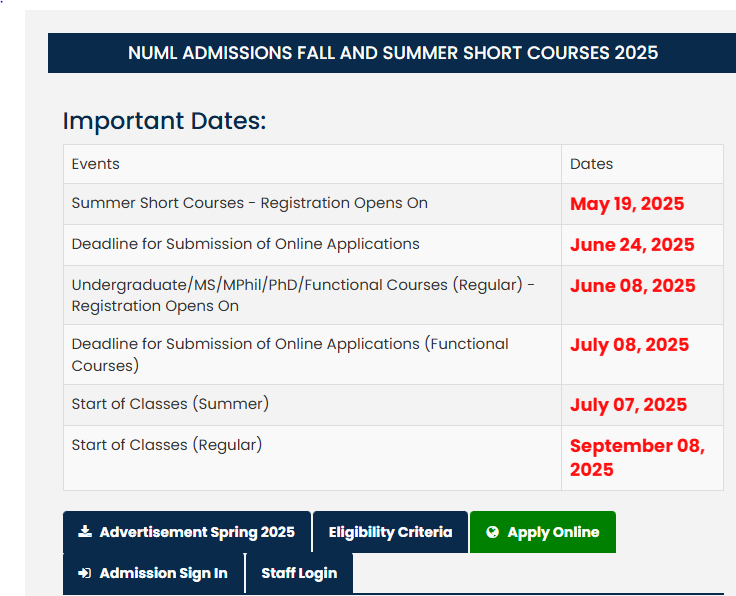Select the May 19, 2025 date
This screenshot has height=596, width=736.
point(627,204)
